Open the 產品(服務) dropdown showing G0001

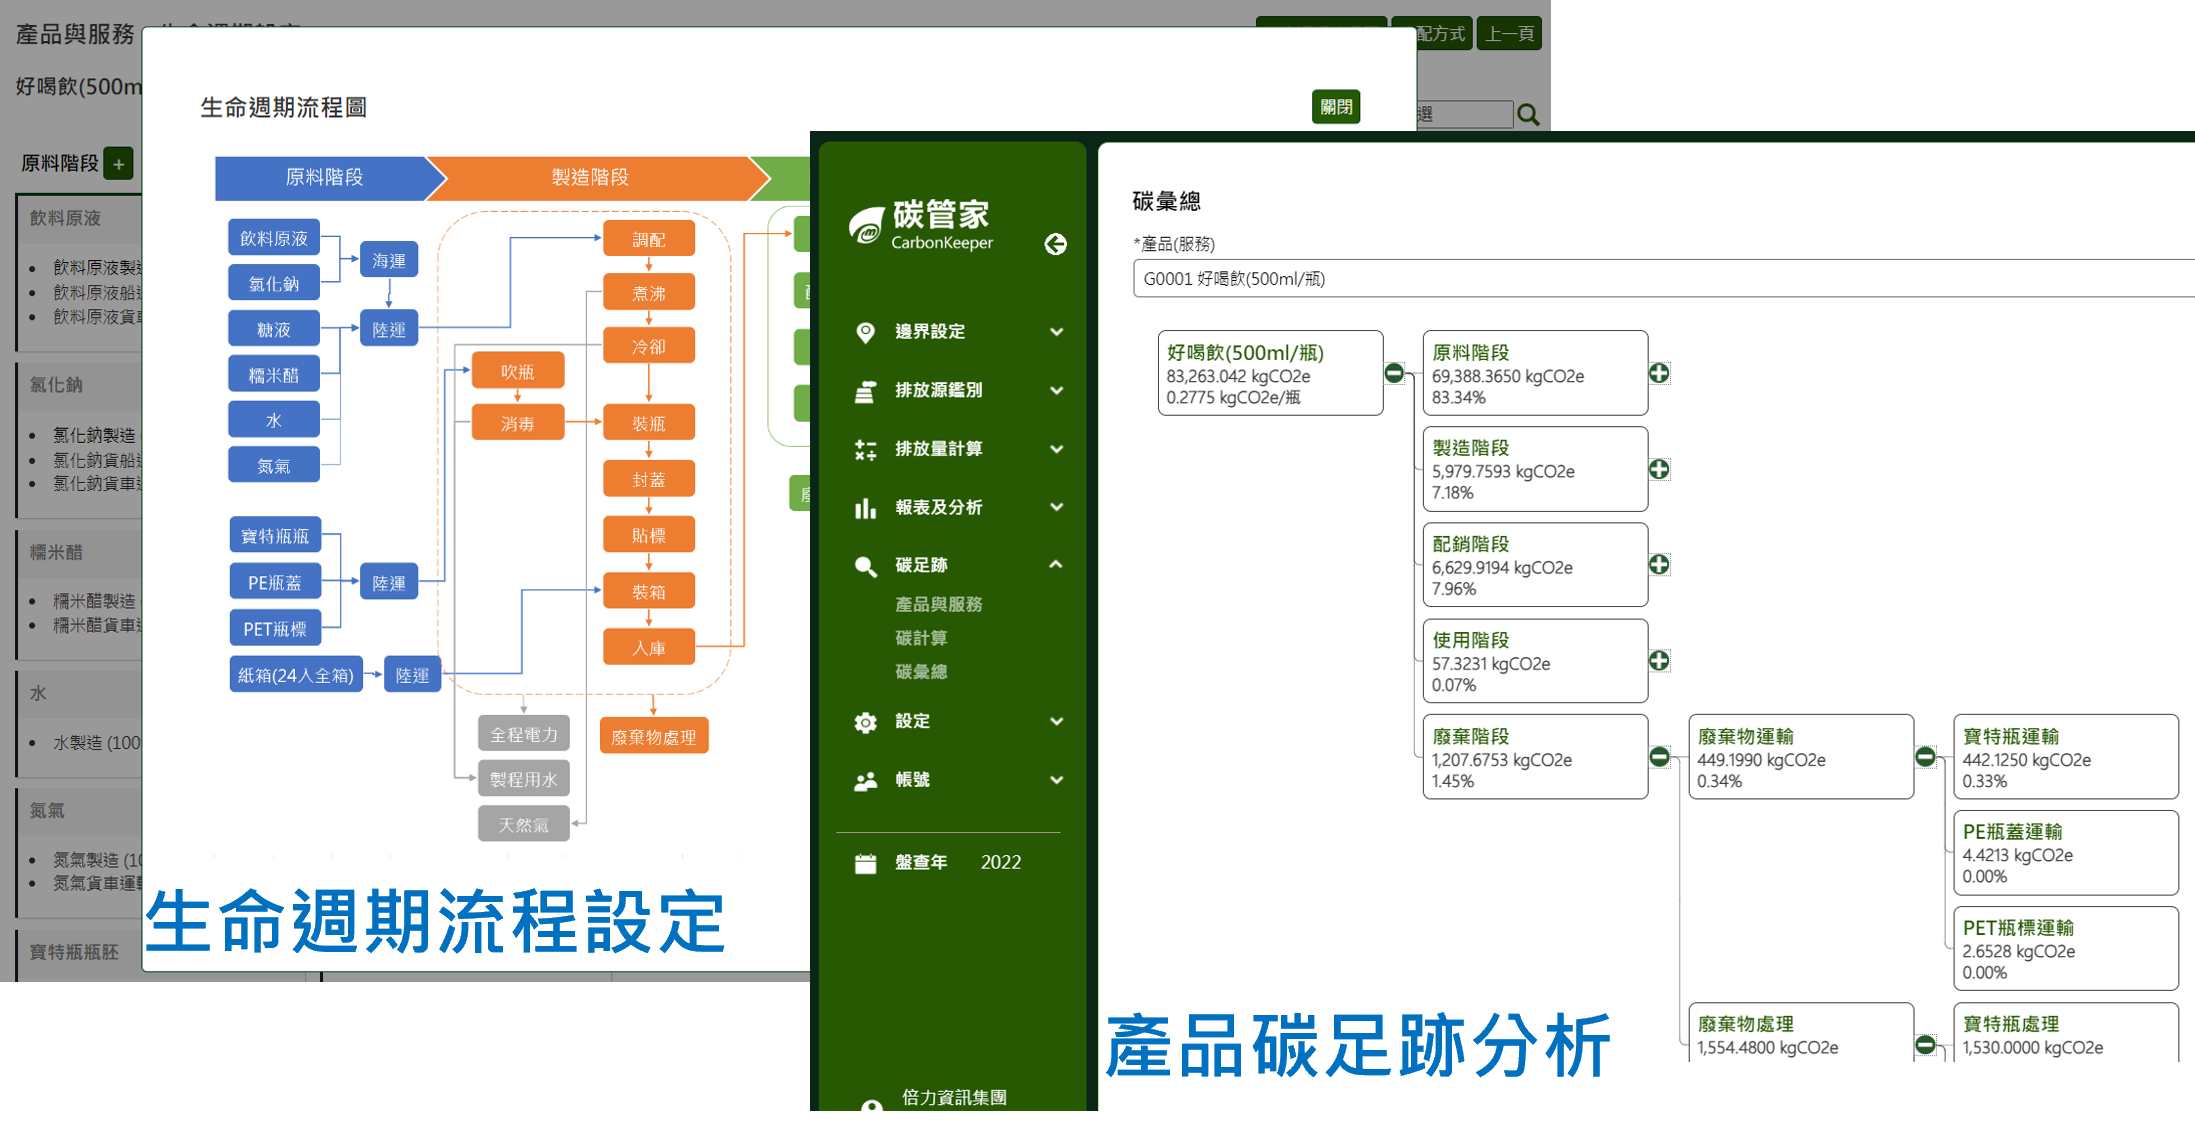coord(1663,279)
